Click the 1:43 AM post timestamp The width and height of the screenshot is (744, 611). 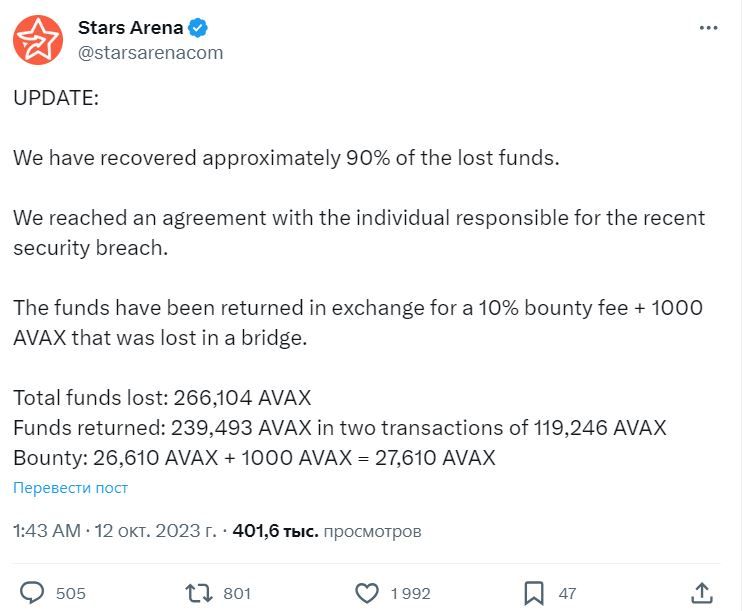pos(47,530)
